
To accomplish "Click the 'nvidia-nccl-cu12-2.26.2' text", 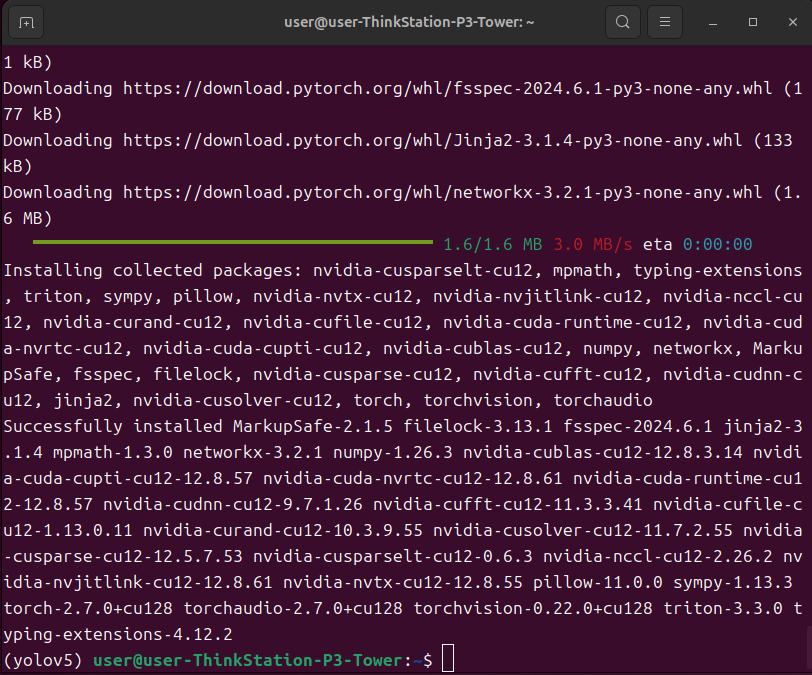I will click(658, 556).
